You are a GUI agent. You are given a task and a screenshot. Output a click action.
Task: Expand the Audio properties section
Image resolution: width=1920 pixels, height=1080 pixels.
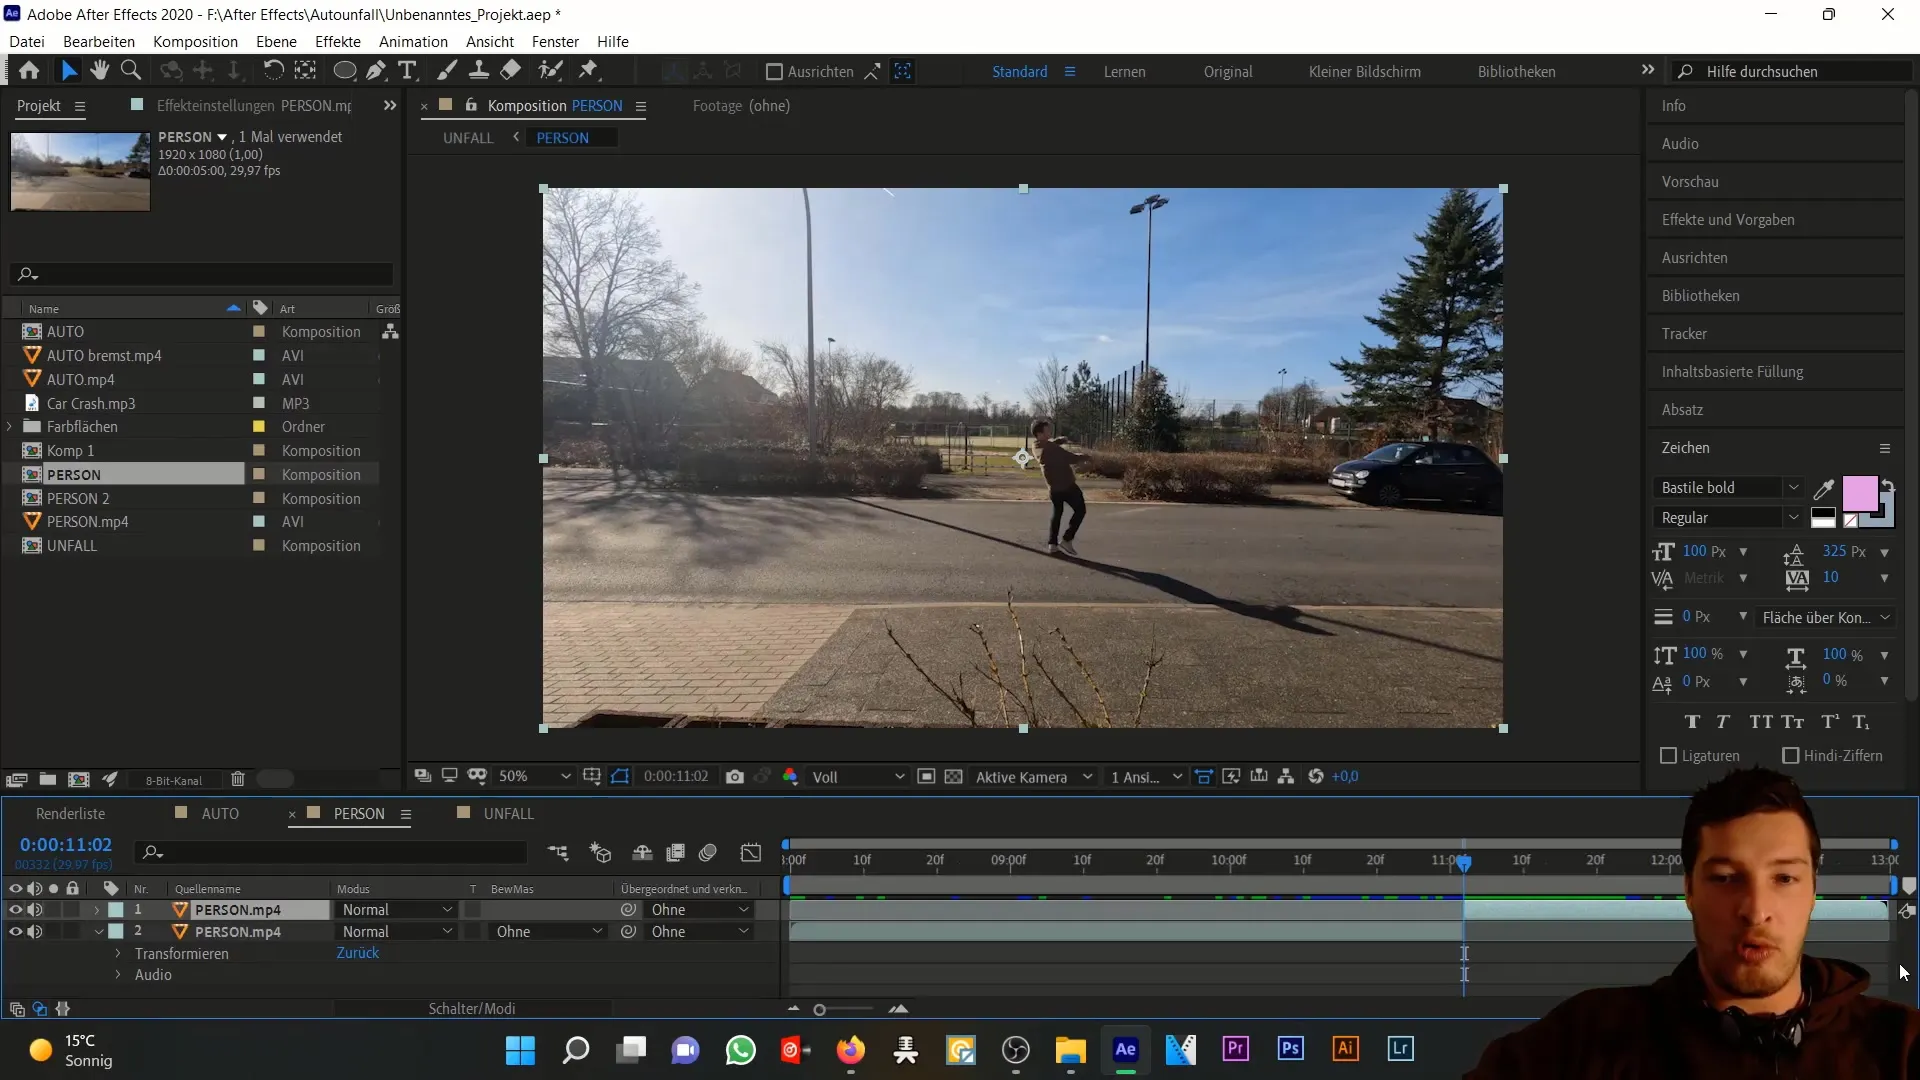tap(117, 975)
